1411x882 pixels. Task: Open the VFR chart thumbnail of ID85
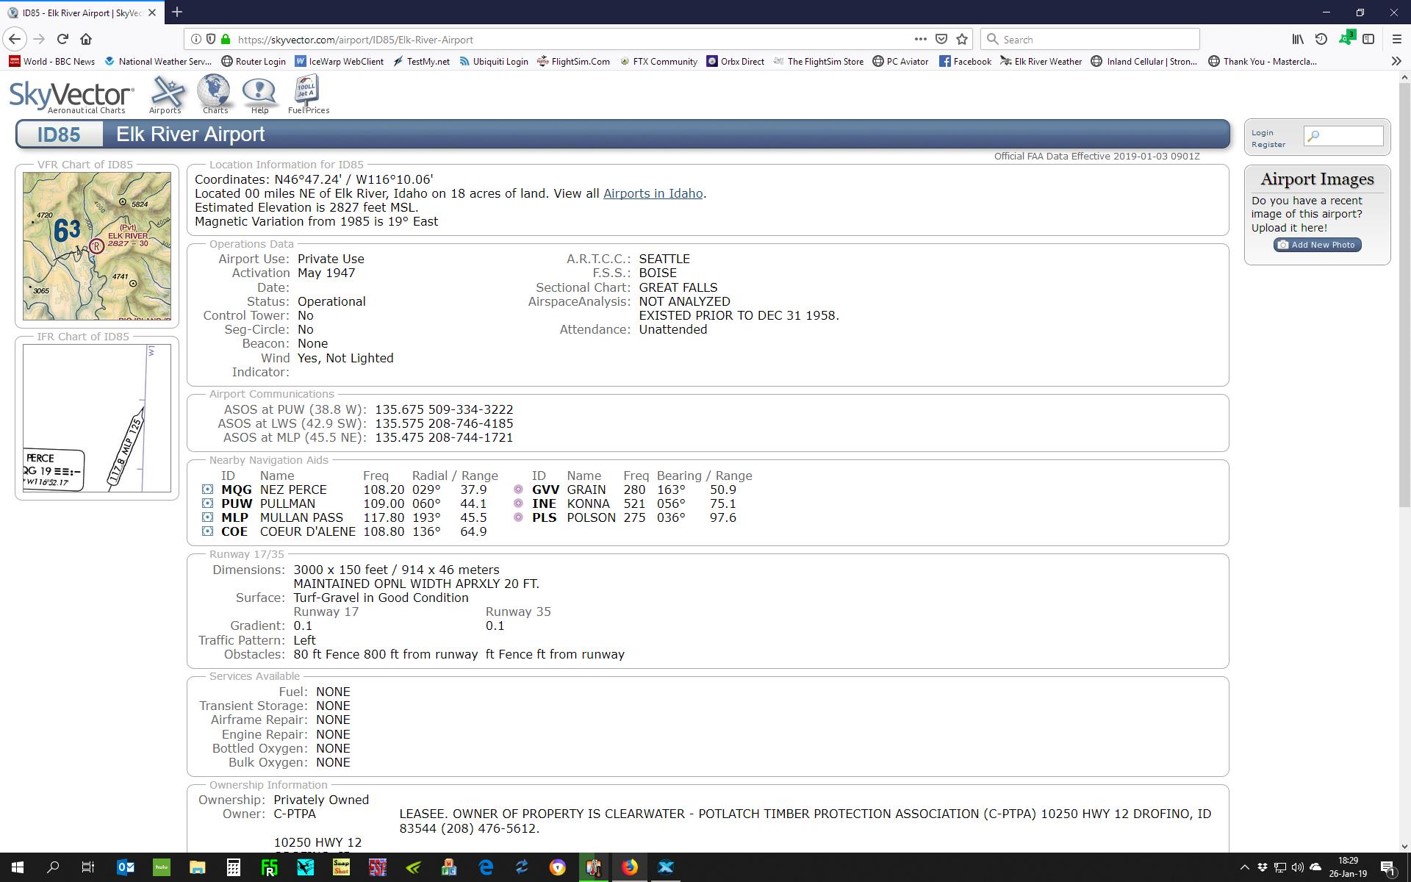point(97,246)
